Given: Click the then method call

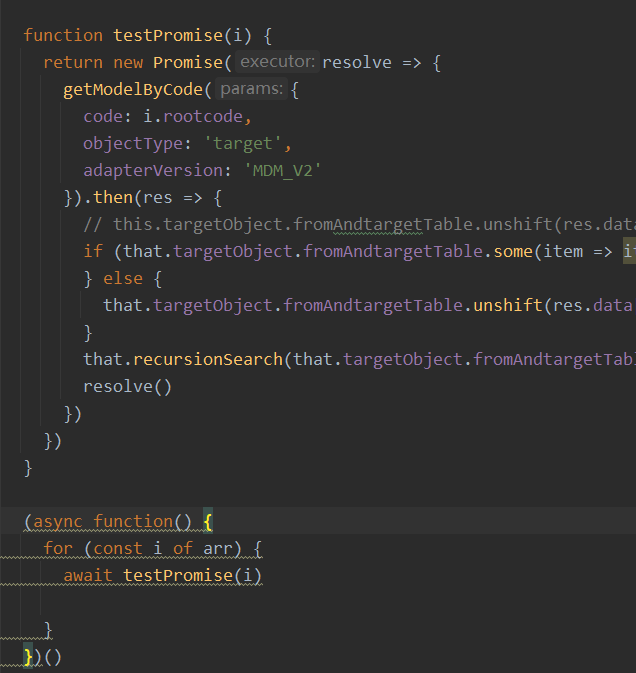Looking at the screenshot, I should [x=113, y=198].
